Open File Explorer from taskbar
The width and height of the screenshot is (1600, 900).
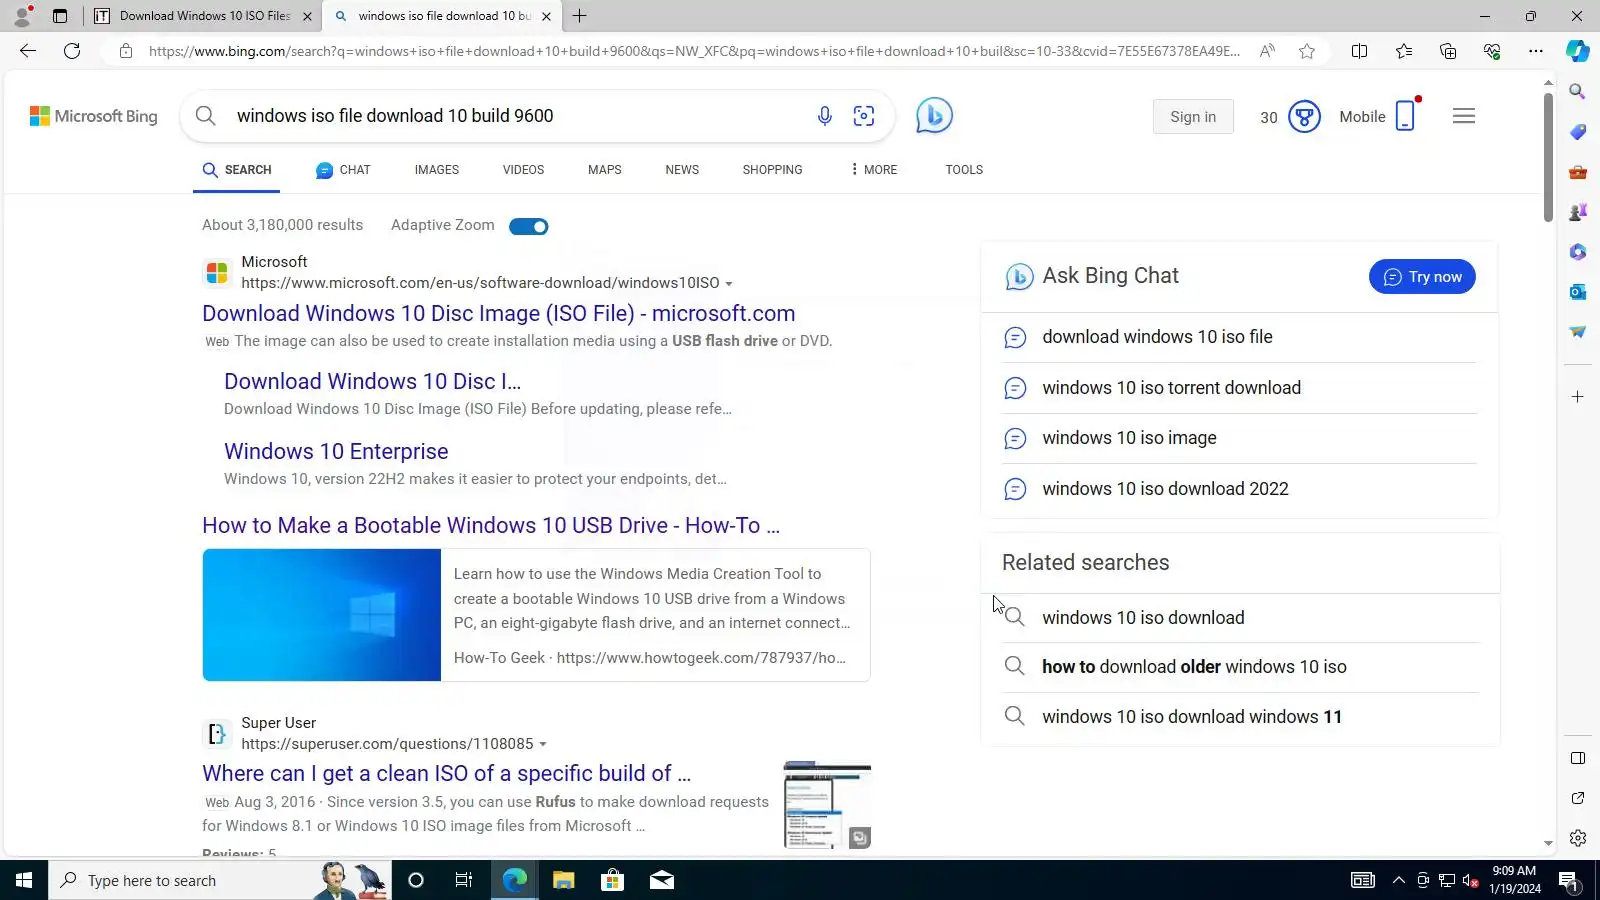[564, 880]
